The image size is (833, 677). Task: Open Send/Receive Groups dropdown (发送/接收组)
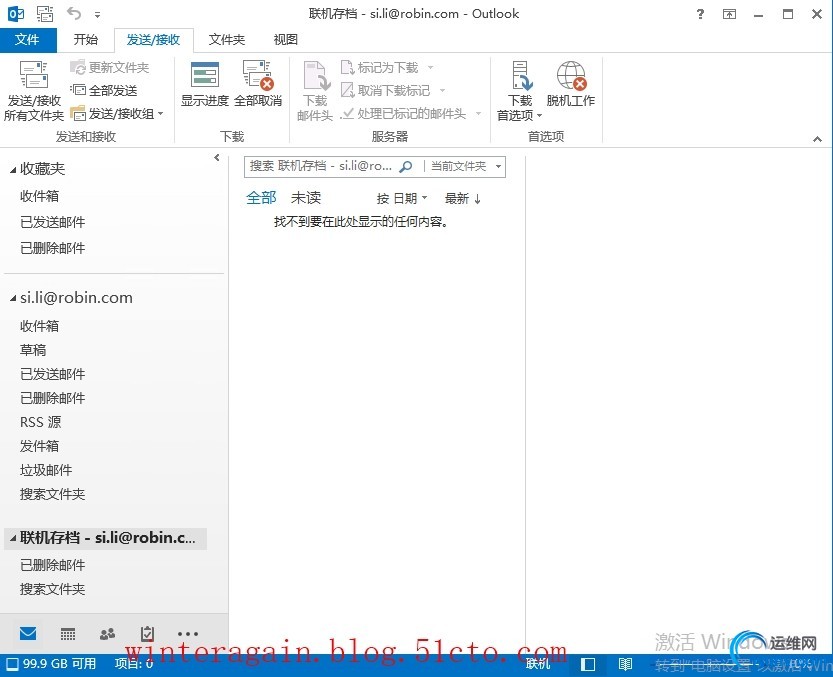[x=117, y=113]
